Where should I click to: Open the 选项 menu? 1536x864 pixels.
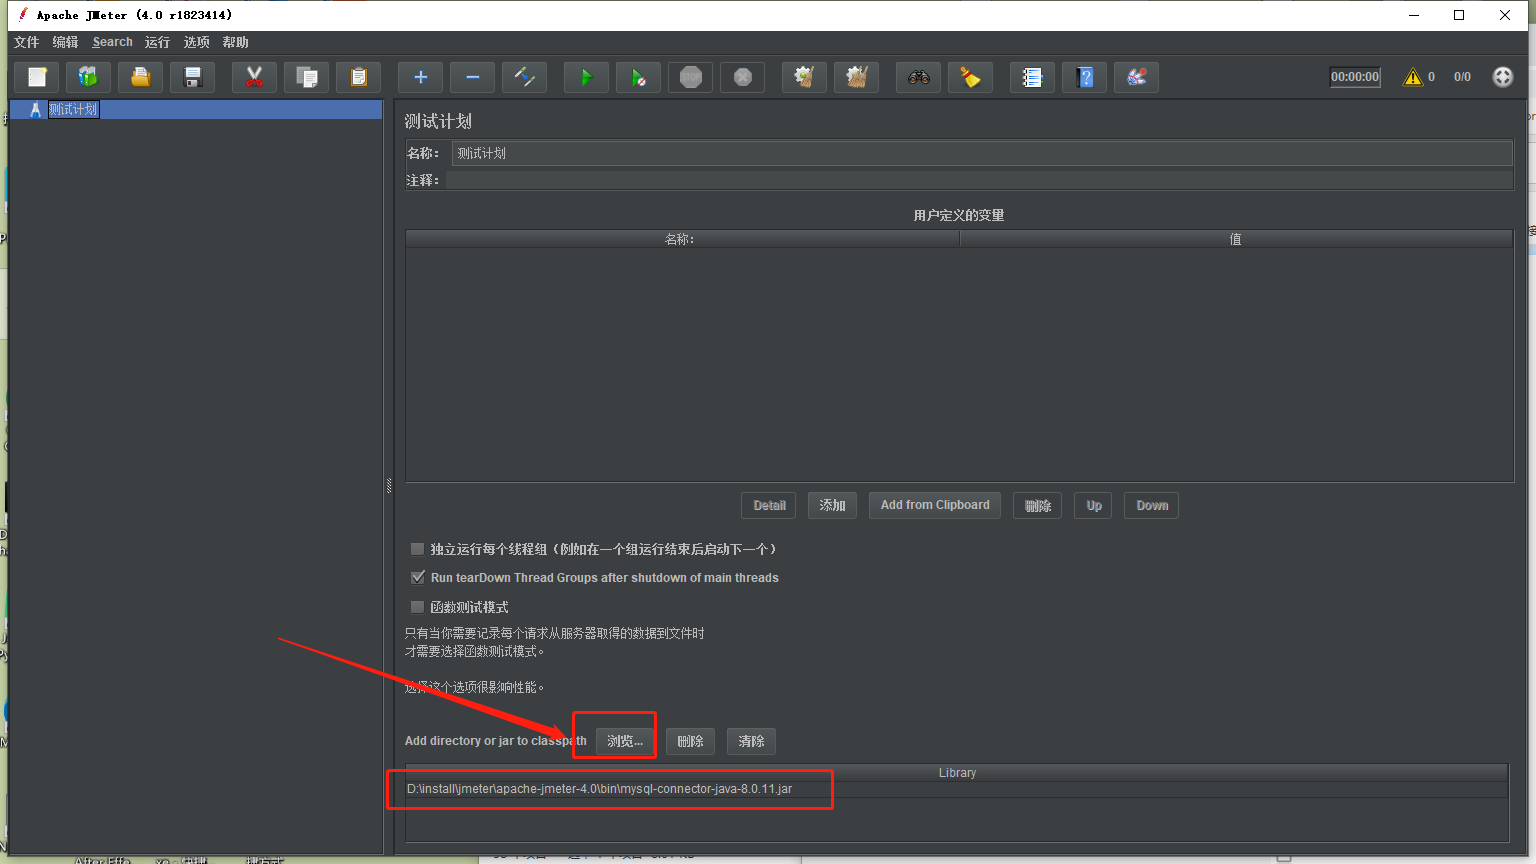pyautogui.click(x=197, y=42)
